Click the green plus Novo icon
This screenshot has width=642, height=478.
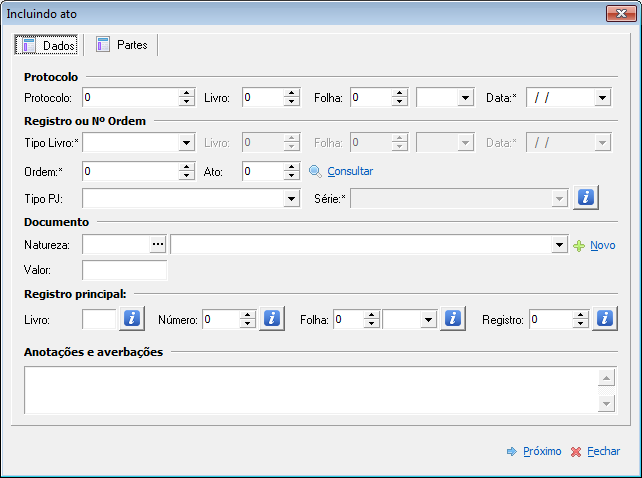(579, 246)
